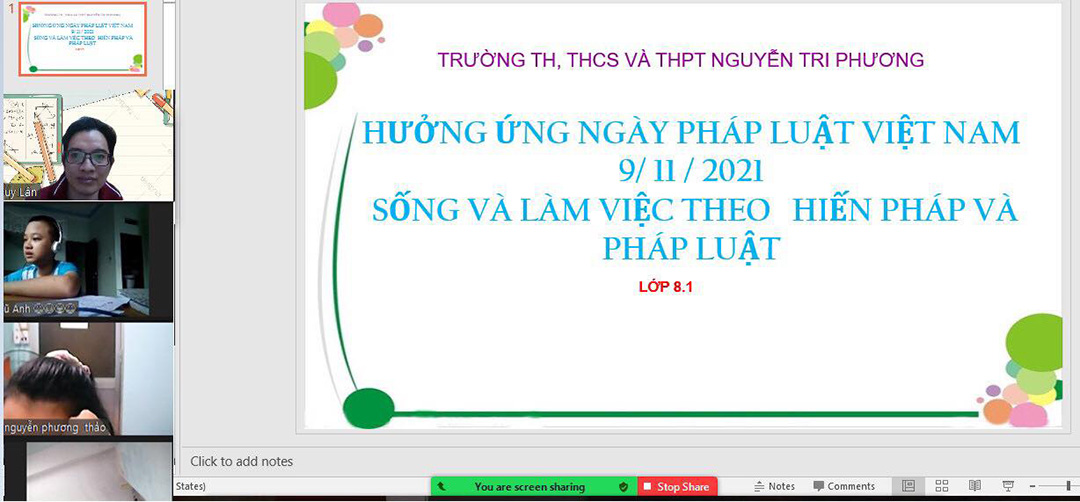Click the zoom out minus button

(x=1031, y=486)
